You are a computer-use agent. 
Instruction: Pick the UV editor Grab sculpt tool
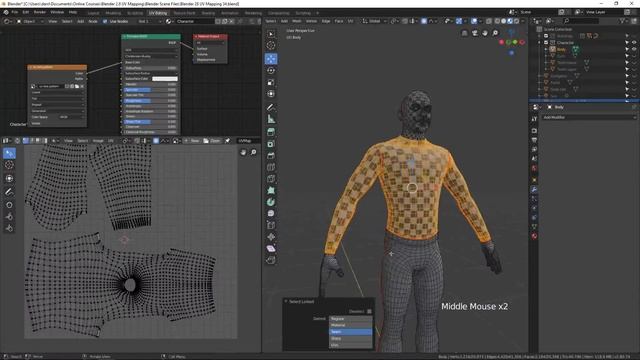(x=9, y=205)
